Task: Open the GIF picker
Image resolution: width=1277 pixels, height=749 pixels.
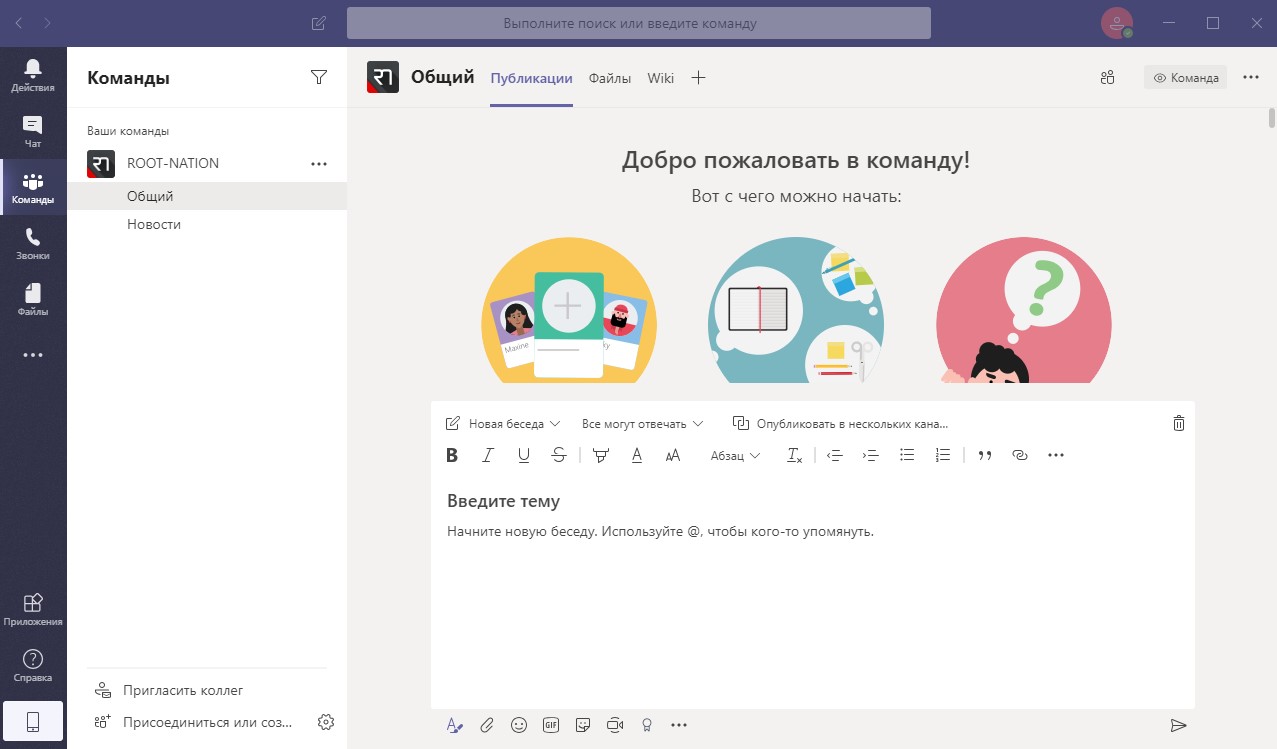Action: [551, 725]
